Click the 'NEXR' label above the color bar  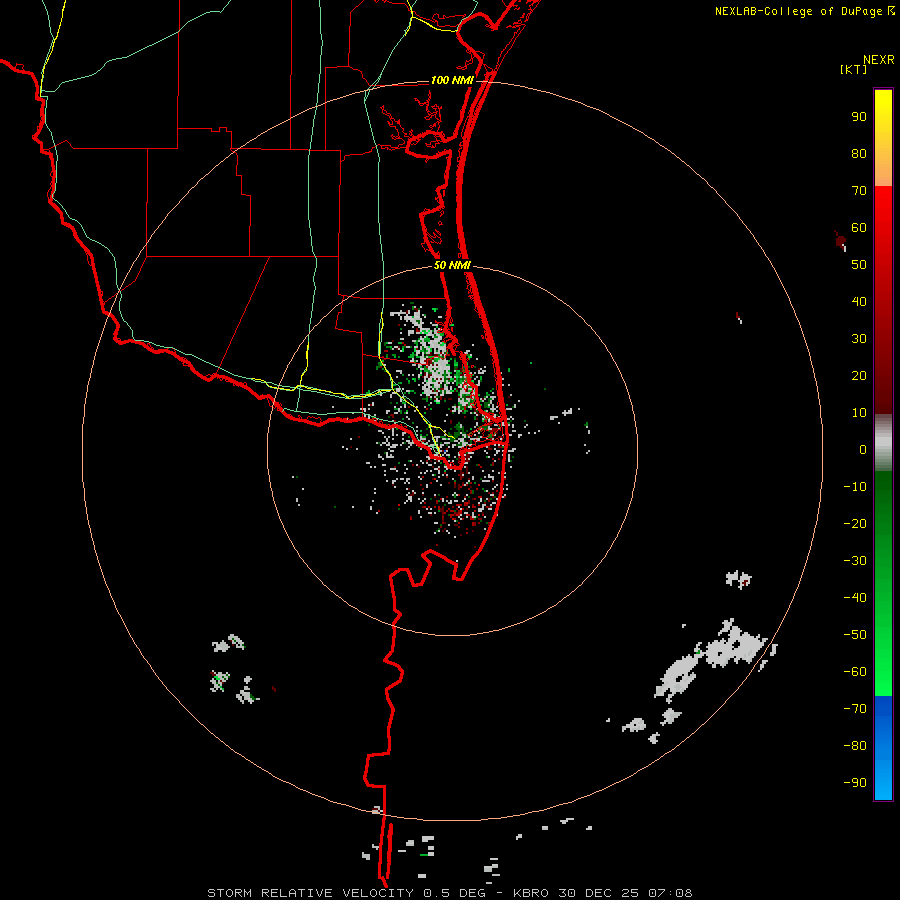(879, 60)
